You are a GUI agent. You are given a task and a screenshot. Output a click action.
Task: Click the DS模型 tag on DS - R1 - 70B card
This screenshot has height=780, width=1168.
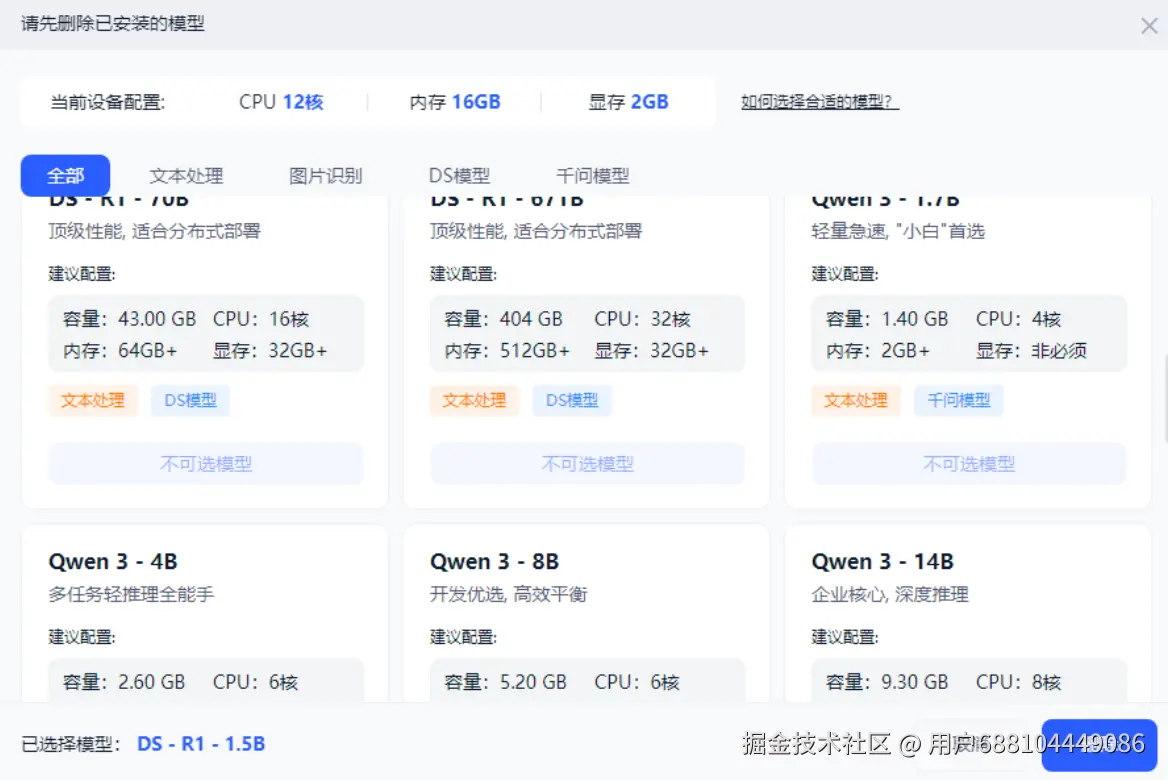pos(189,400)
